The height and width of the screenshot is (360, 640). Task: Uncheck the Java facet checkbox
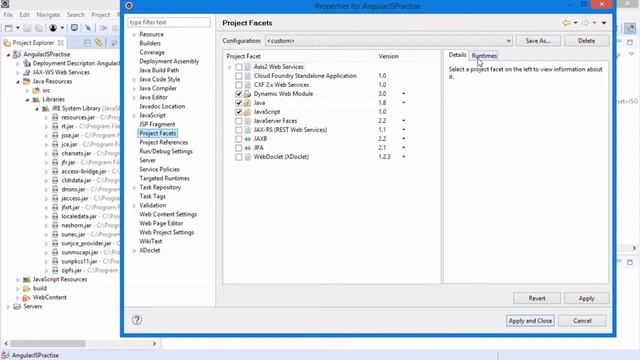pos(238,103)
